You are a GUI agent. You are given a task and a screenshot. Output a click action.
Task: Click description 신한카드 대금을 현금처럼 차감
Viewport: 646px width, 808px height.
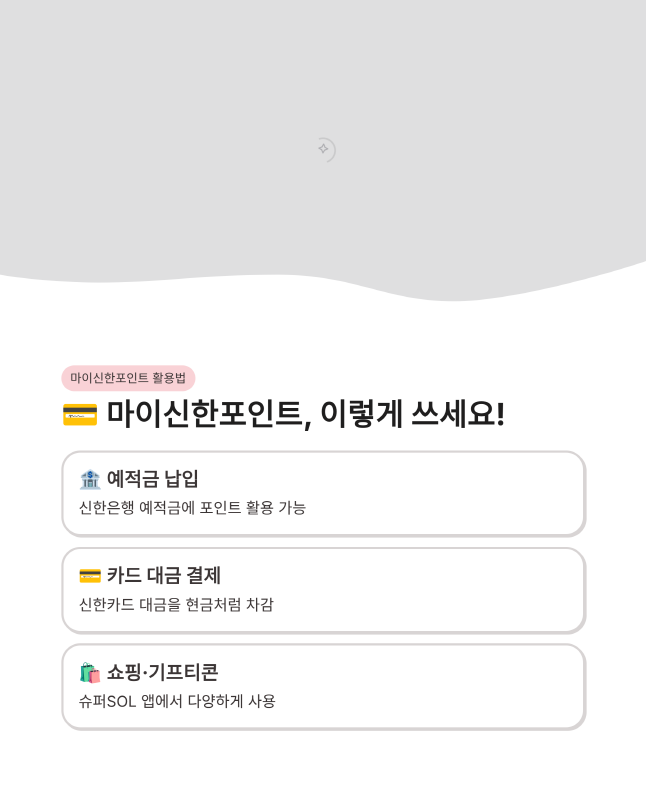point(176,604)
